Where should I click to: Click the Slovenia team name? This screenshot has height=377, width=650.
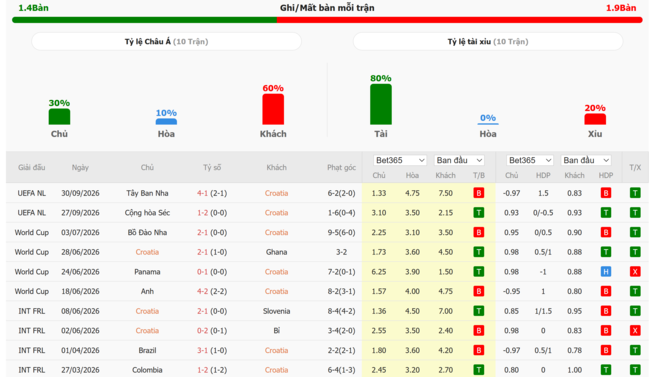(x=276, y=311)
